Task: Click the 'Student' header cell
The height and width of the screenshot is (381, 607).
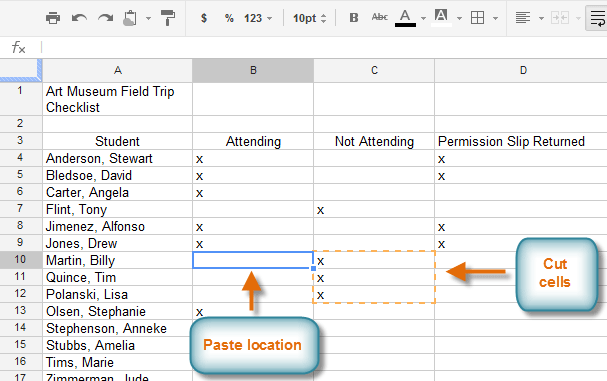Action: (x=117, y=141)
